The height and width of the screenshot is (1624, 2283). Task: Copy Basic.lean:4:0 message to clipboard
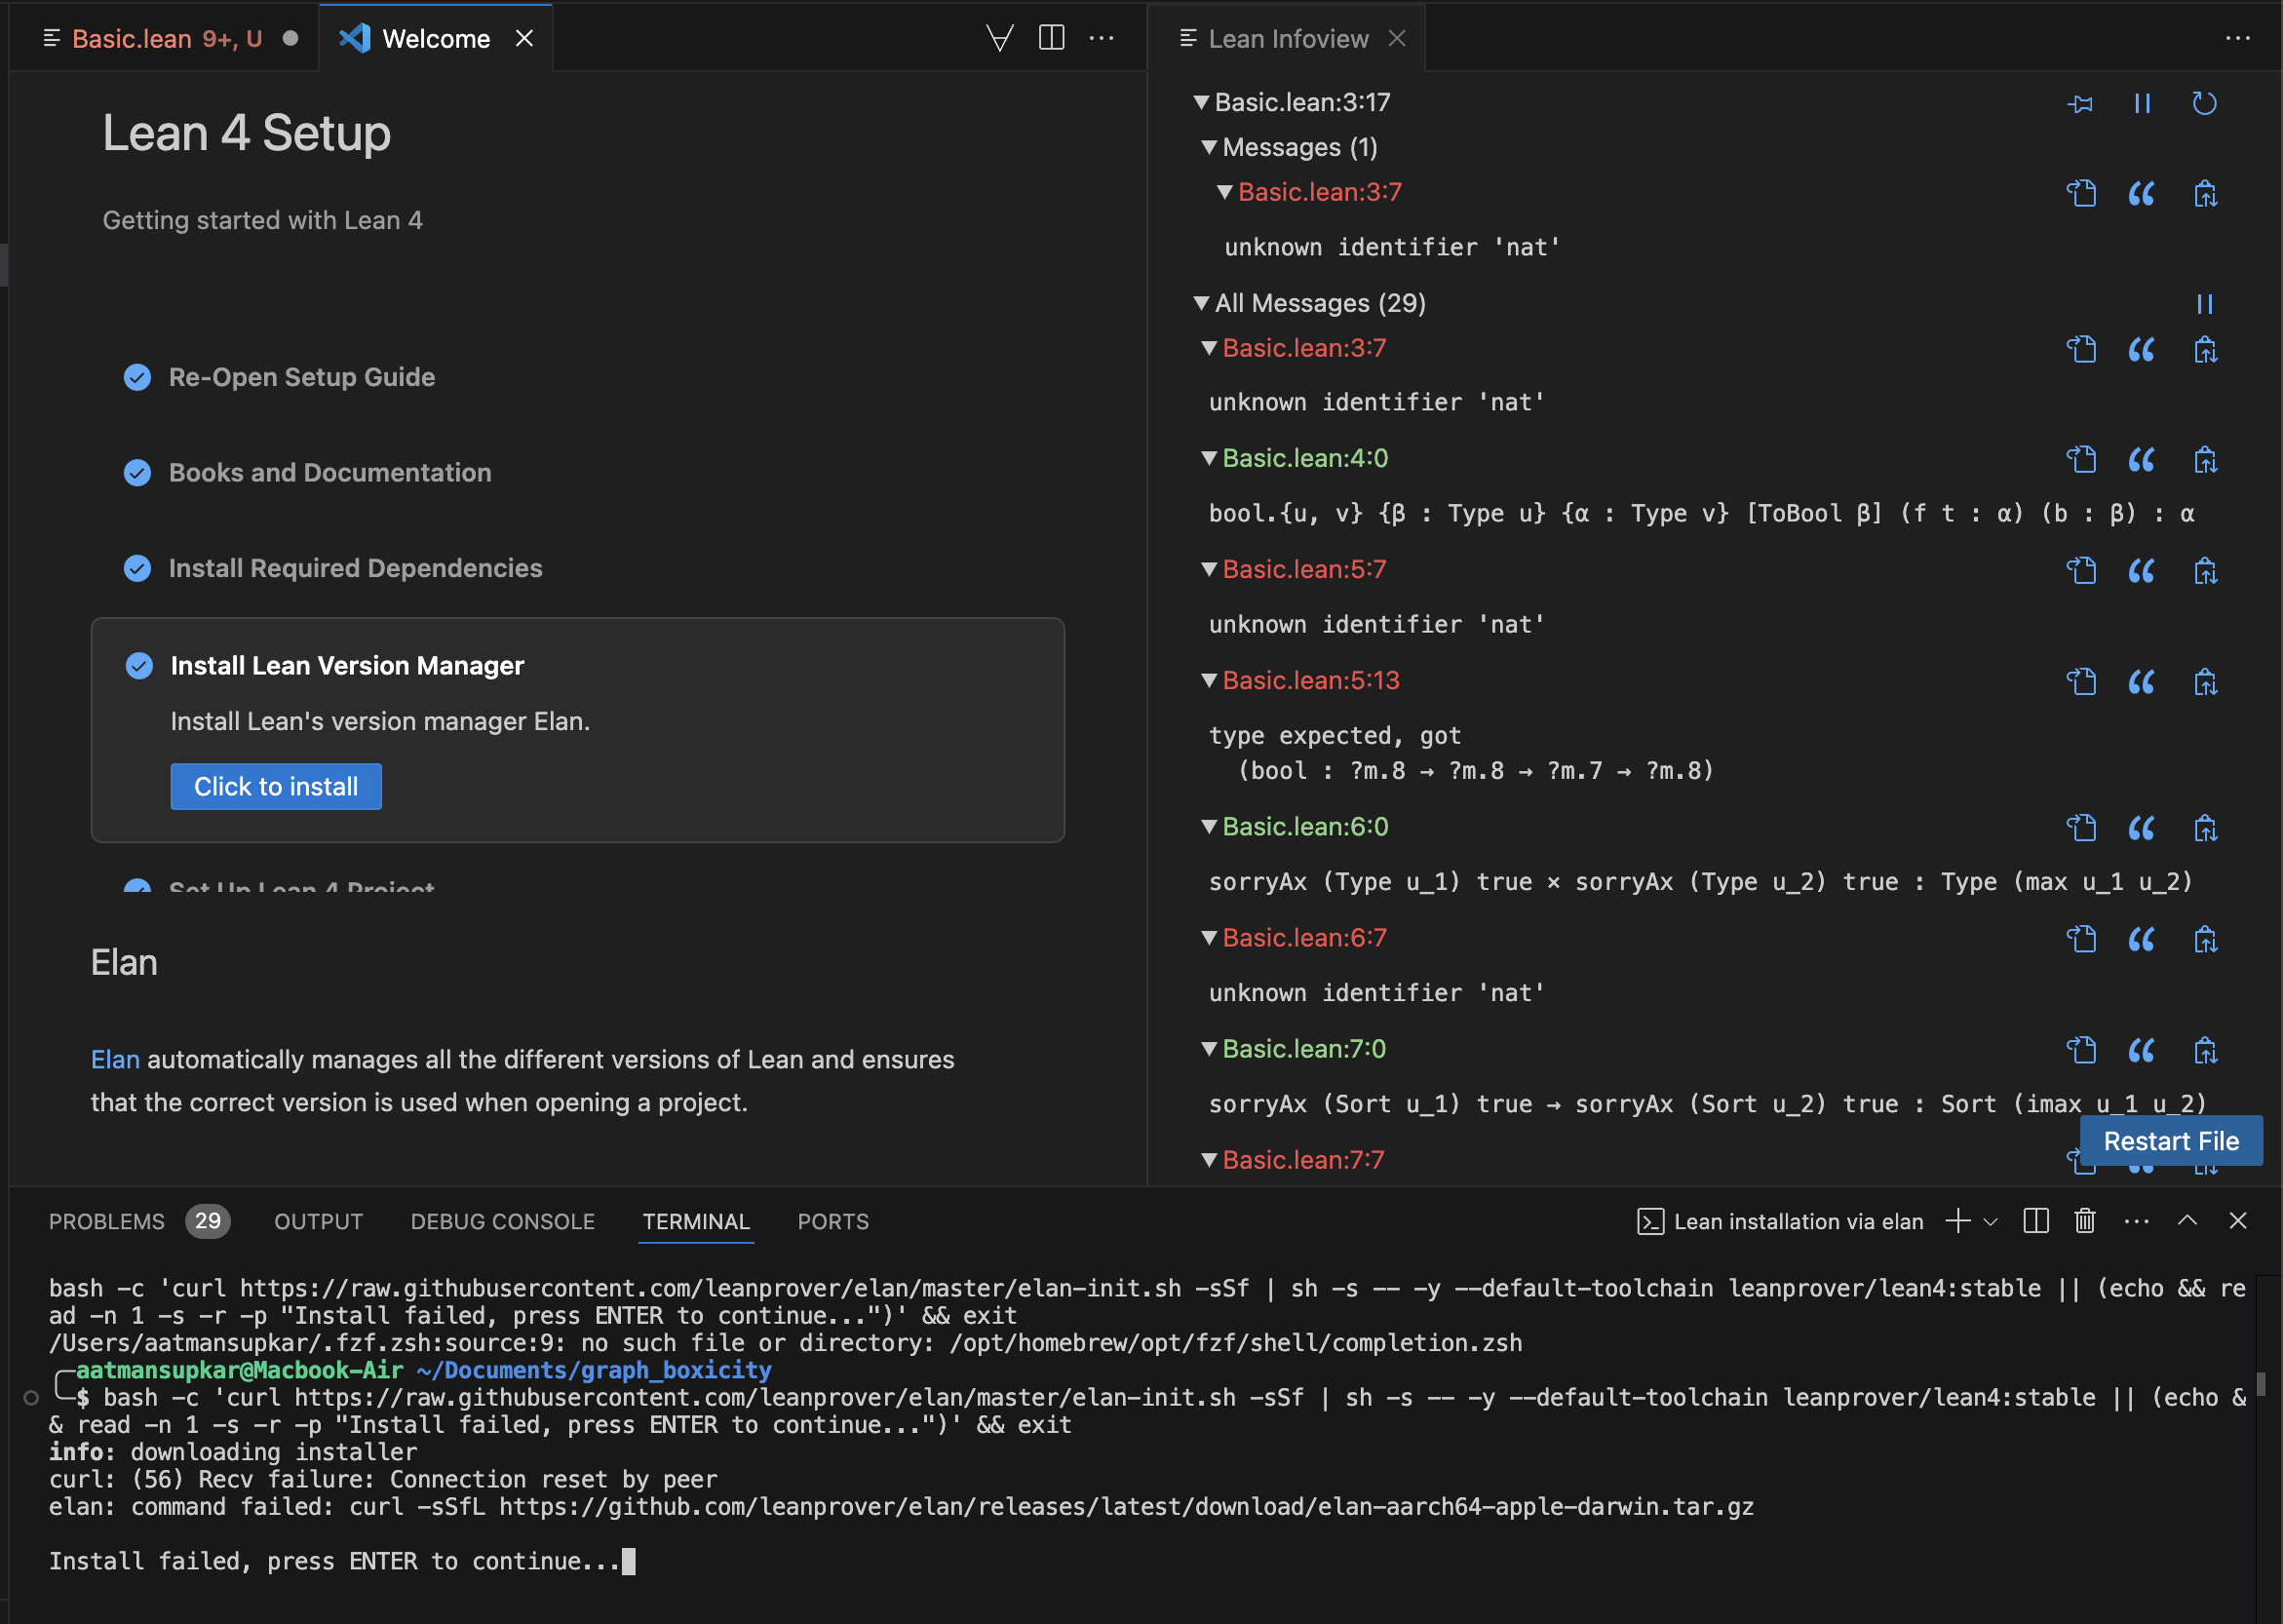[x=2205, y=460]
